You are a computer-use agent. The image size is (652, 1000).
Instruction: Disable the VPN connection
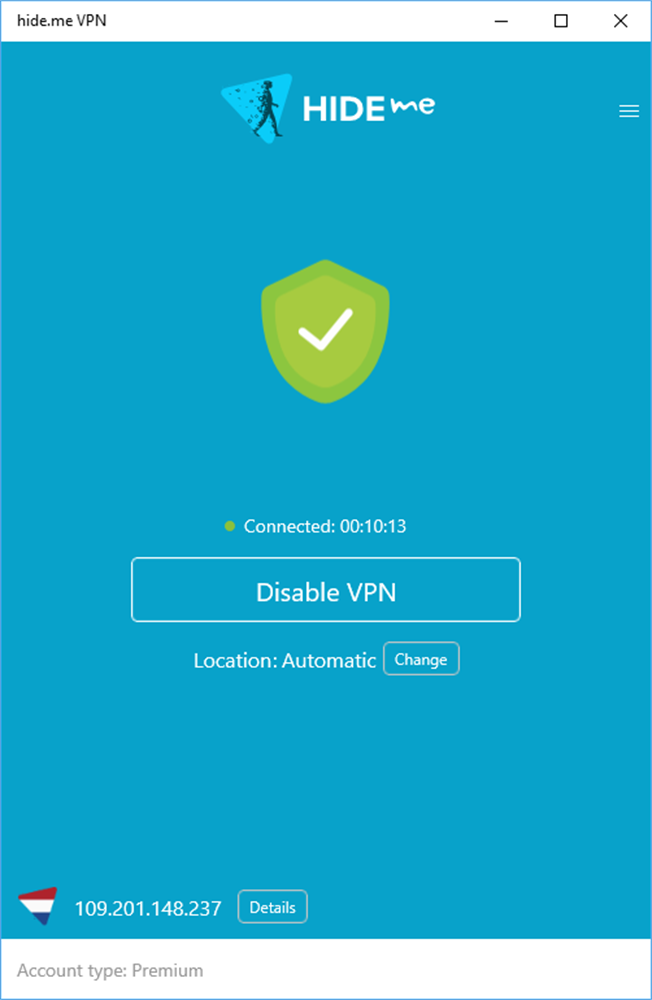pos(325,589)
